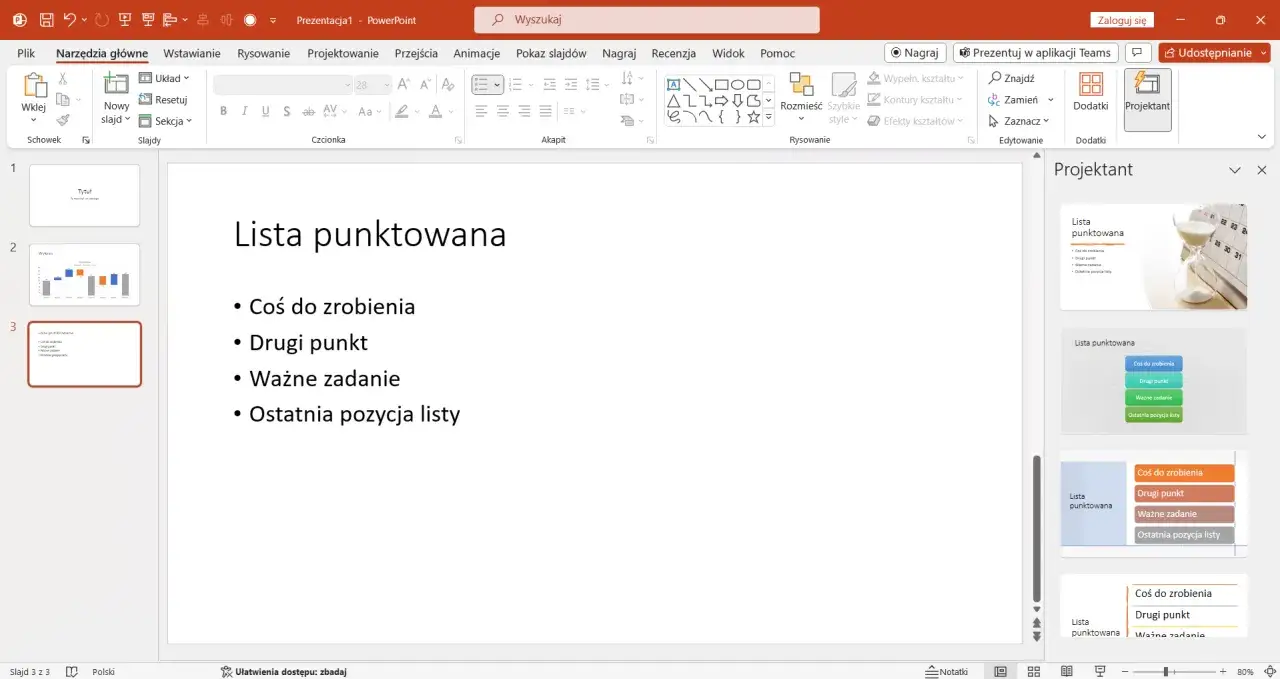This screenshot has height=679, width=1280.
Task: Click the Increase font size icon
Action: (403, 85)
